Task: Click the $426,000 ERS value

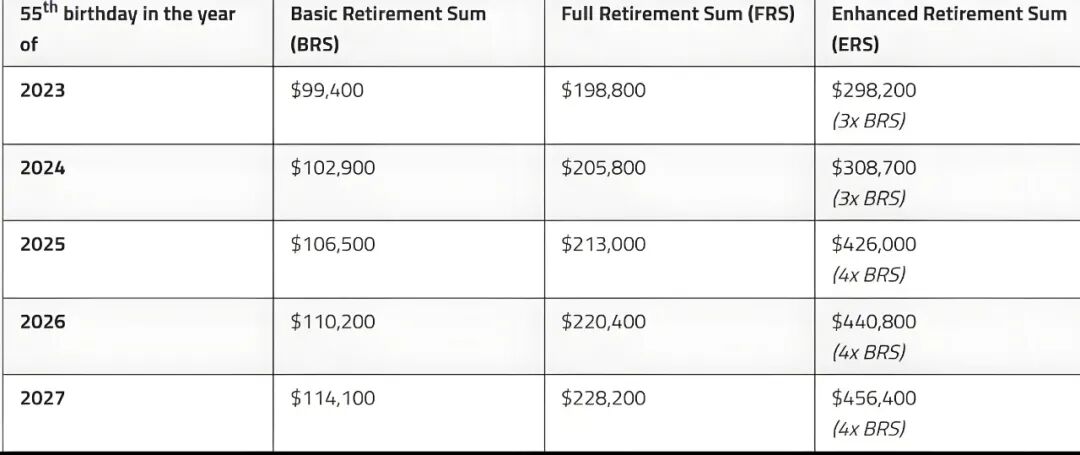Action: coord(874,244)
